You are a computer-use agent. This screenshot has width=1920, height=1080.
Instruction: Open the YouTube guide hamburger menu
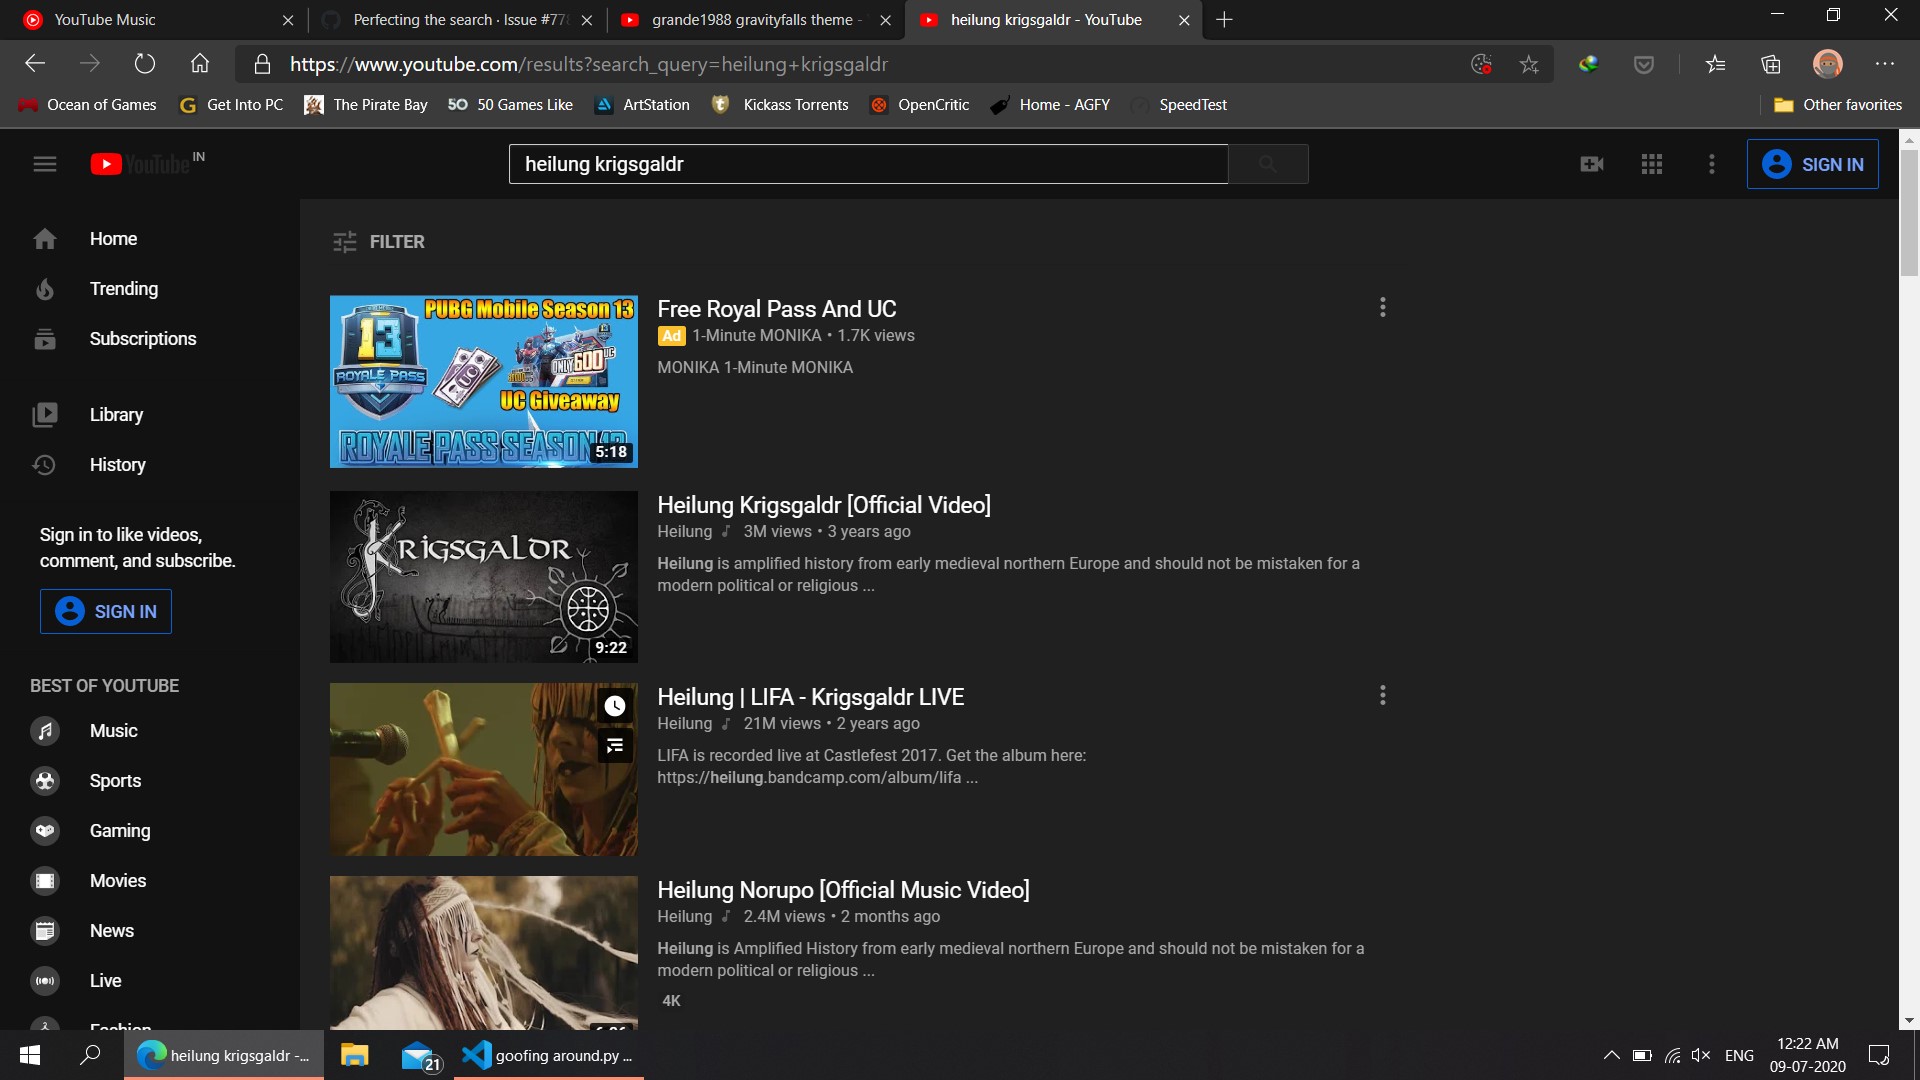pyautogui.click(x=45, y=164)
